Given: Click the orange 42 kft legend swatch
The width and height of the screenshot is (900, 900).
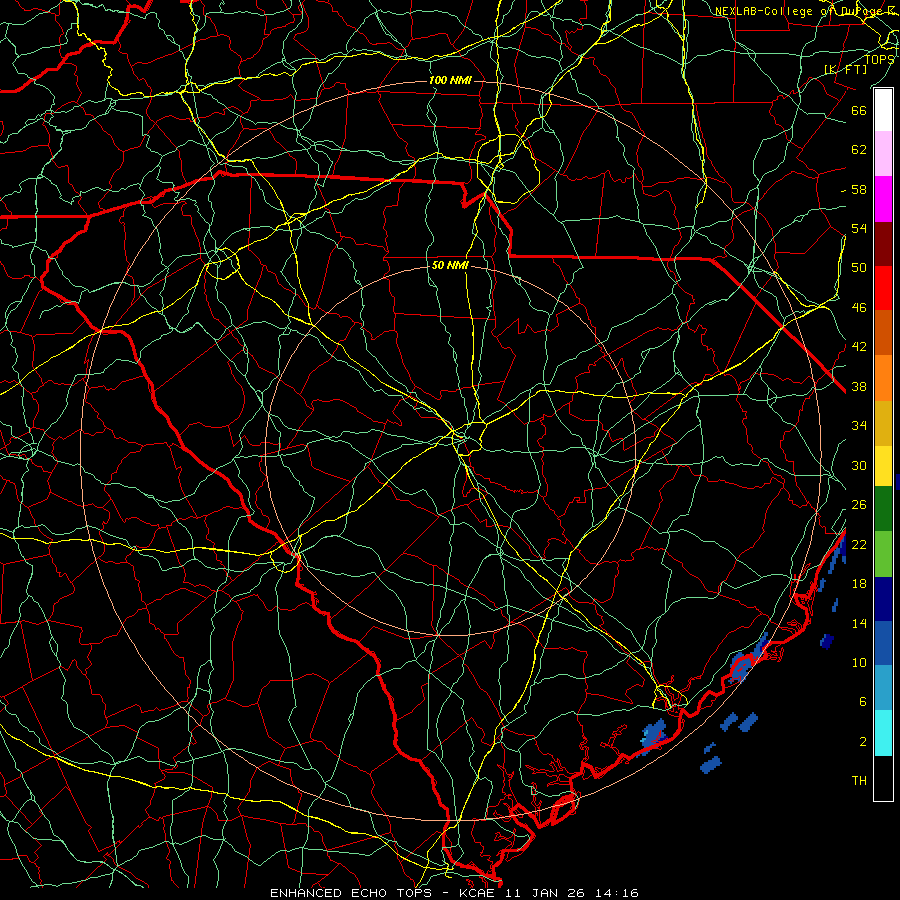Looking at the screenshot, I should pyautogui.click(x=883, y=378).
